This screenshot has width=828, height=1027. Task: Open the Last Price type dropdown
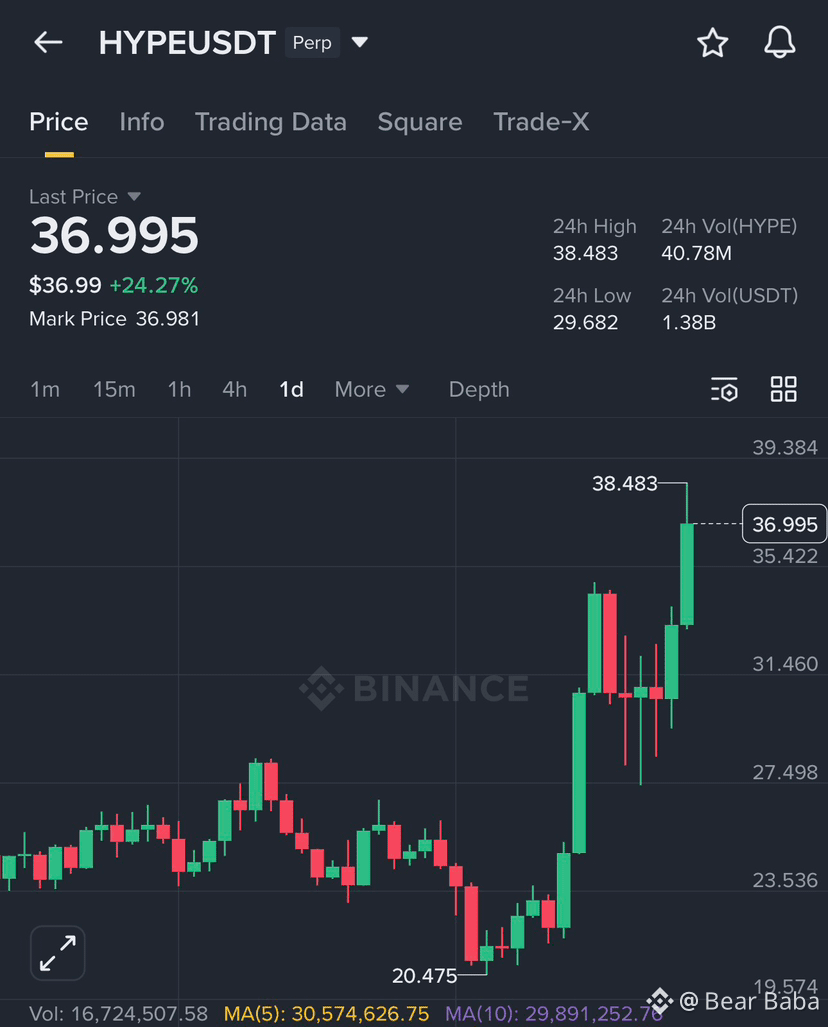coord(134,196)
